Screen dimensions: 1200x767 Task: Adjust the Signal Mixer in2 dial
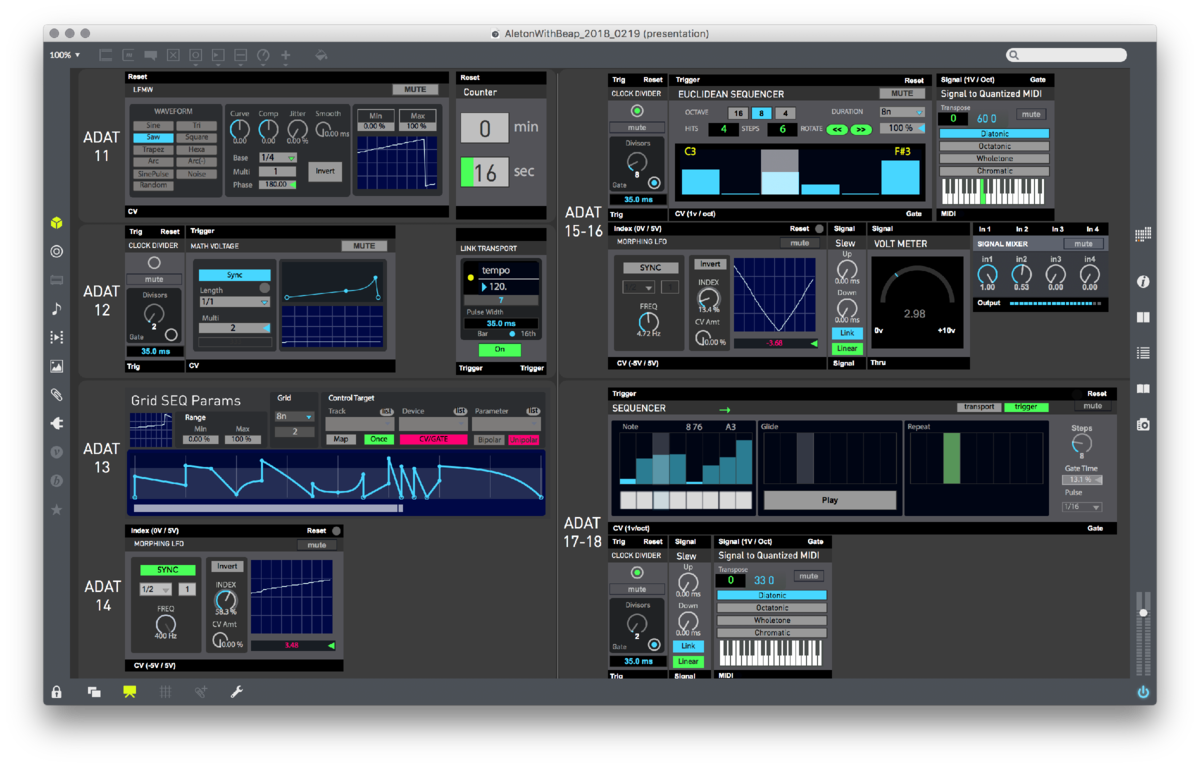click(1021, 274)
